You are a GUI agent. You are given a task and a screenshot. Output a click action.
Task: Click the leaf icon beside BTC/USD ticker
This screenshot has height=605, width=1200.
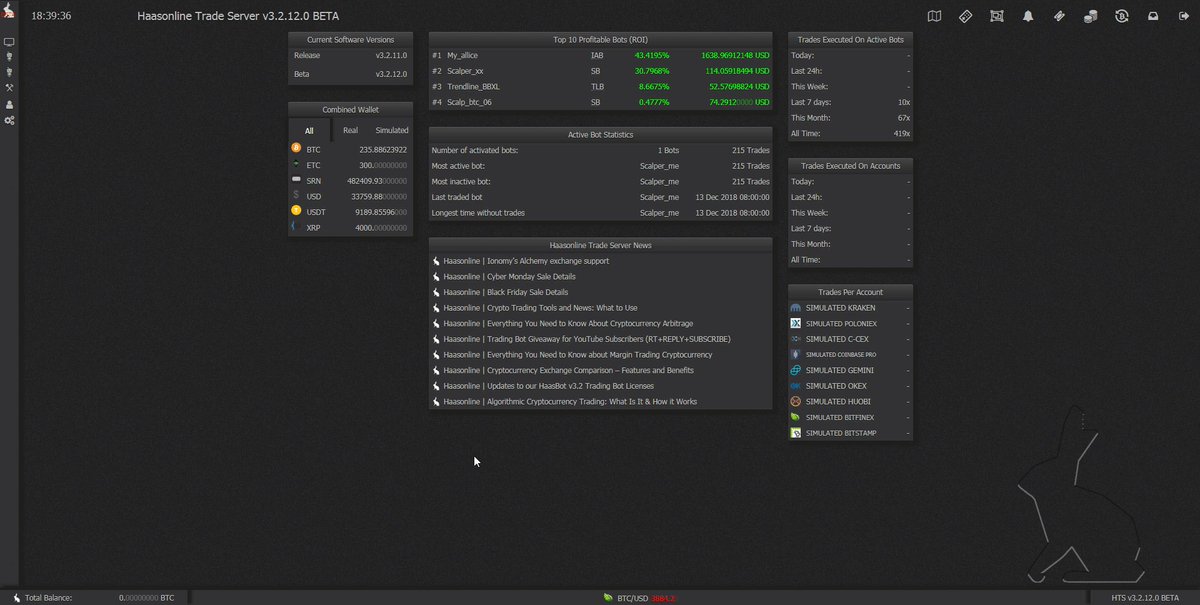pos(608,597)
